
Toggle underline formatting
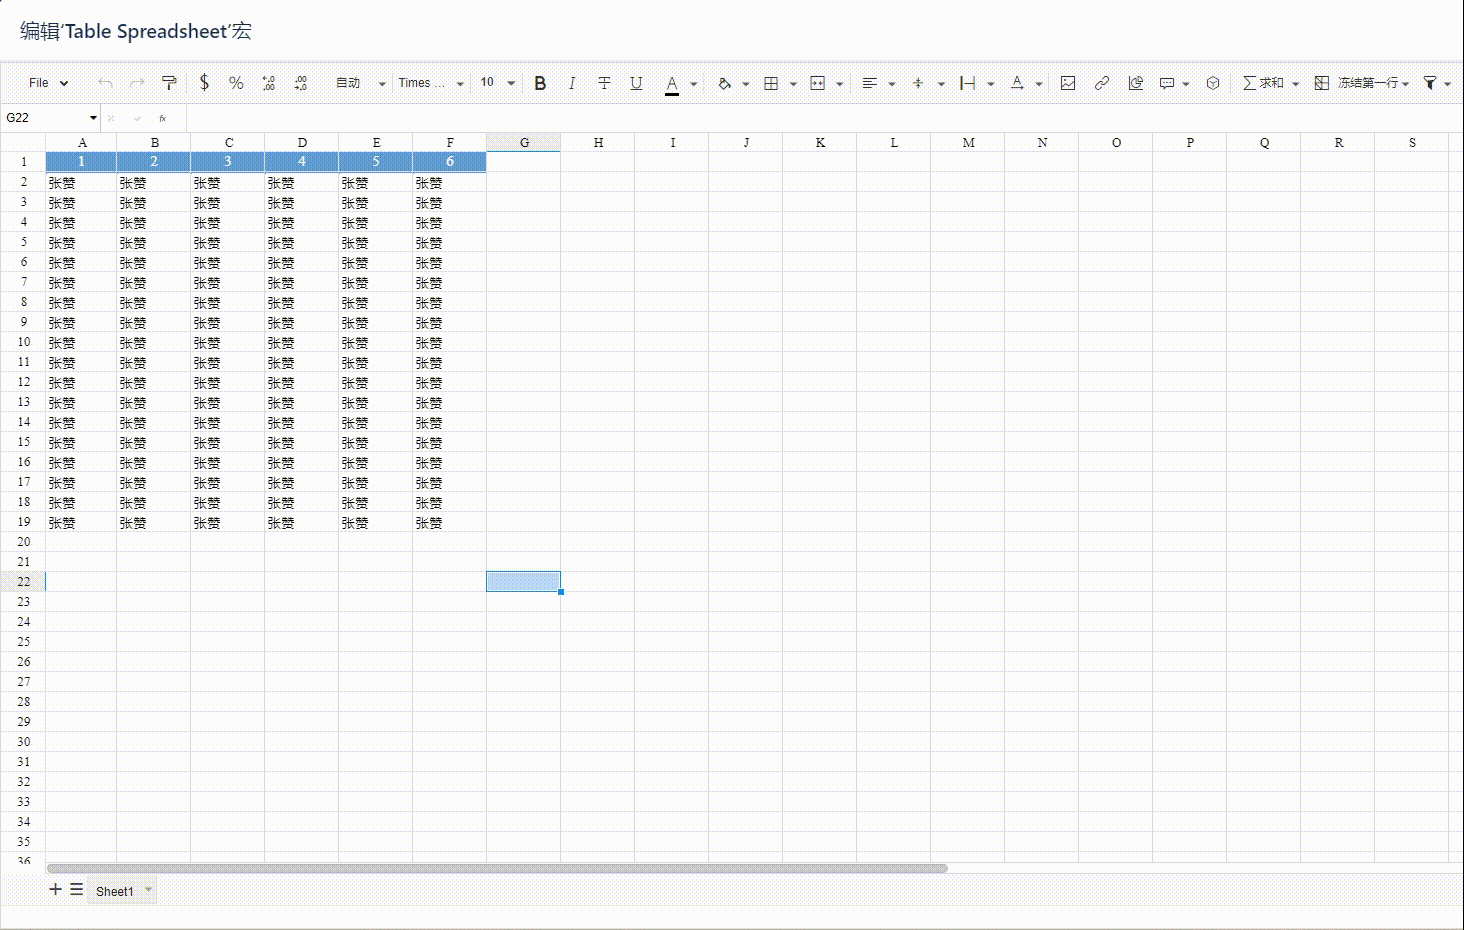click(636, 83)
